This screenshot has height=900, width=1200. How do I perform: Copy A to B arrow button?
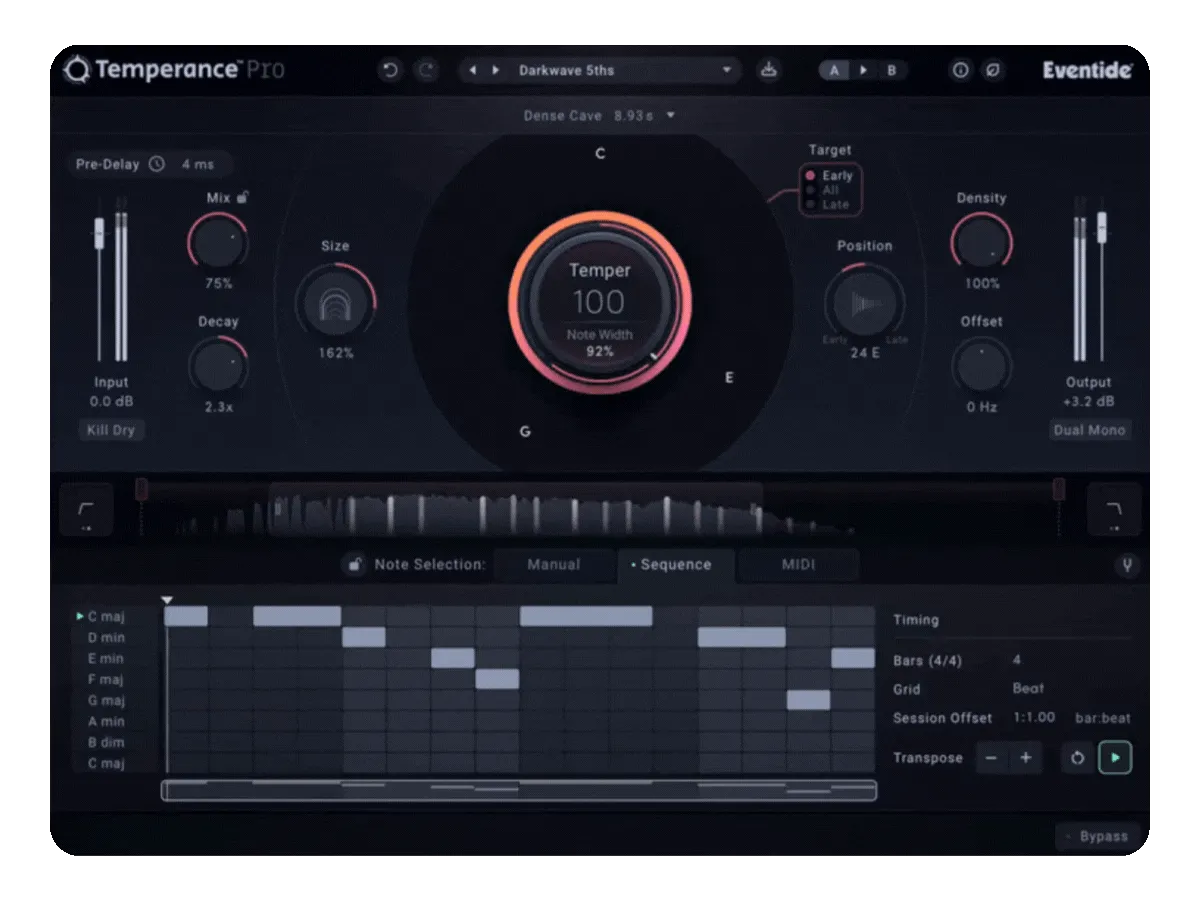(x=863, y=71)
